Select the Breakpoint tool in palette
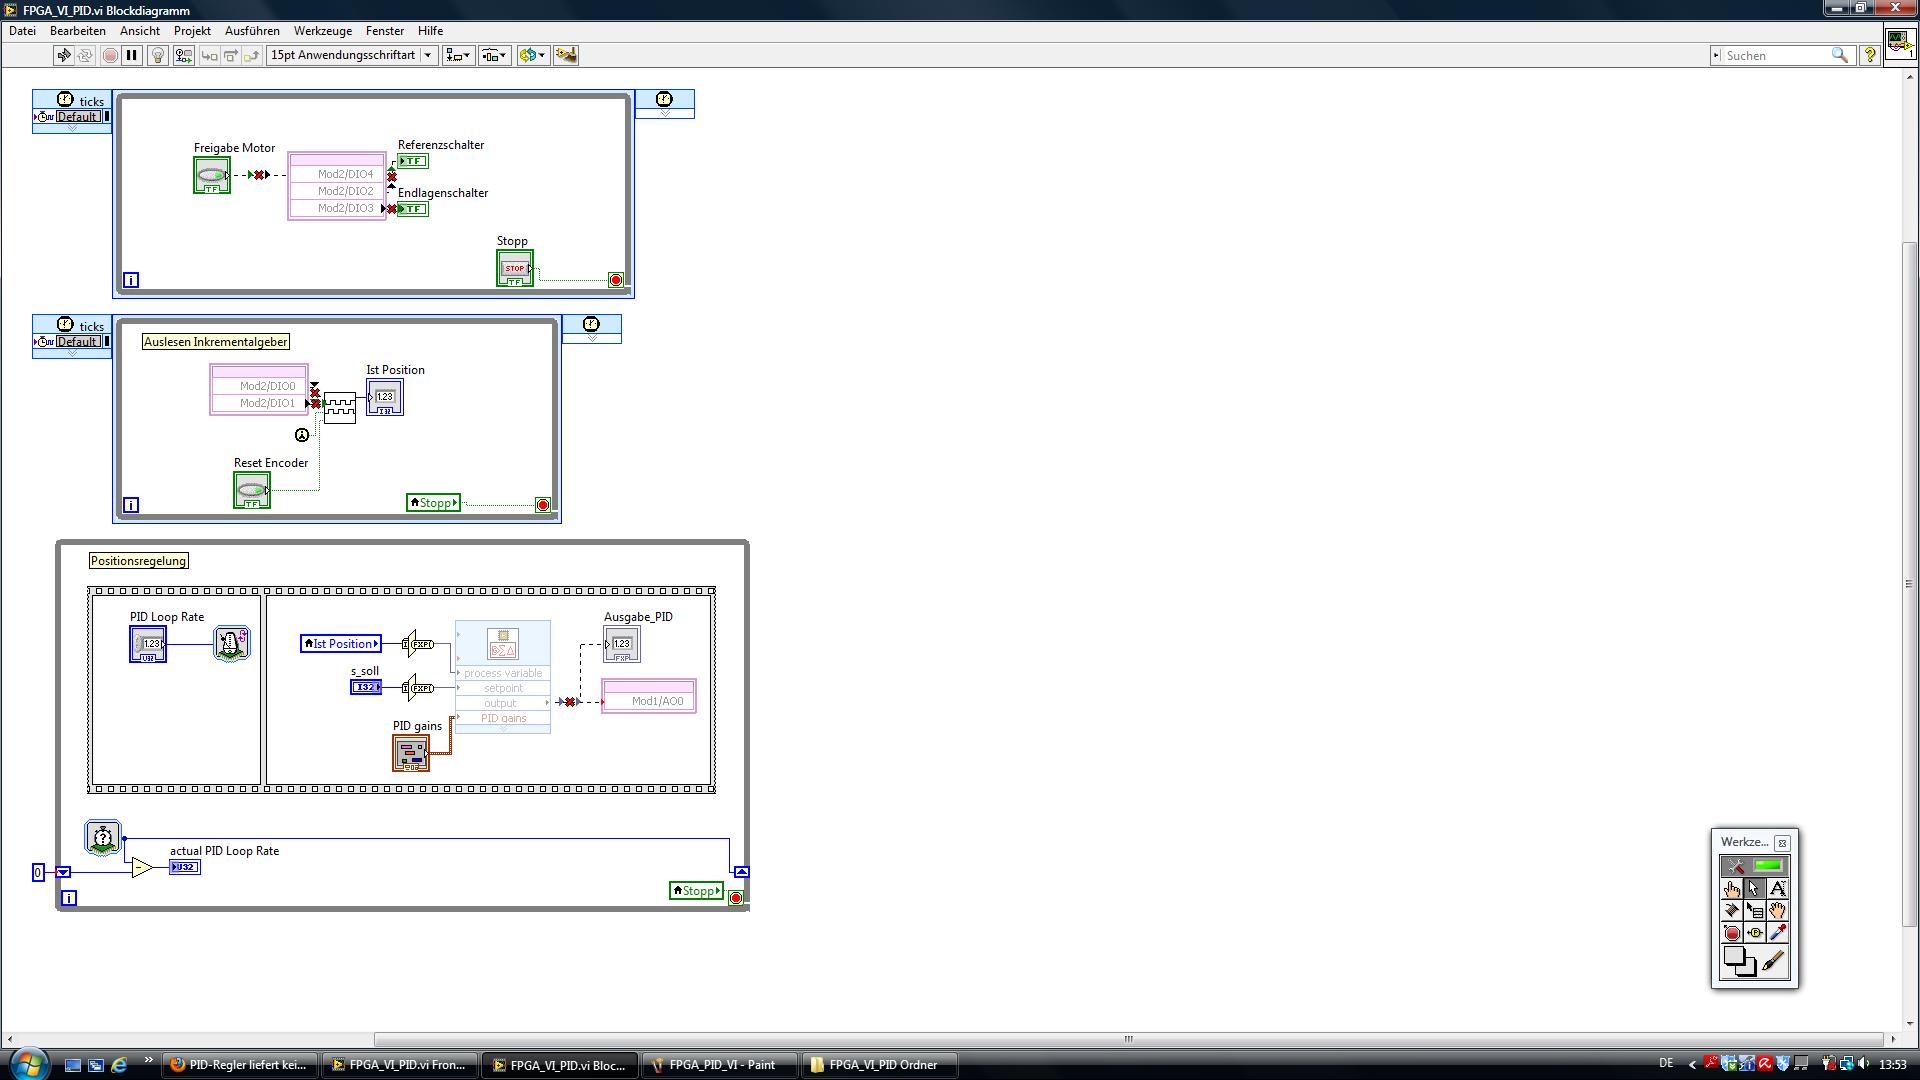This screenshot has width=1920, height=1080. 1732,933
